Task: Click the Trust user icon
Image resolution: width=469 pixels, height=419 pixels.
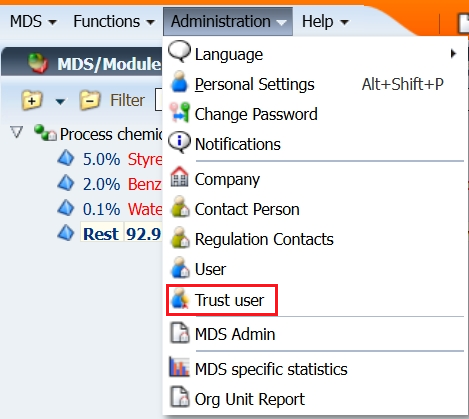Action: coord(180,298)
